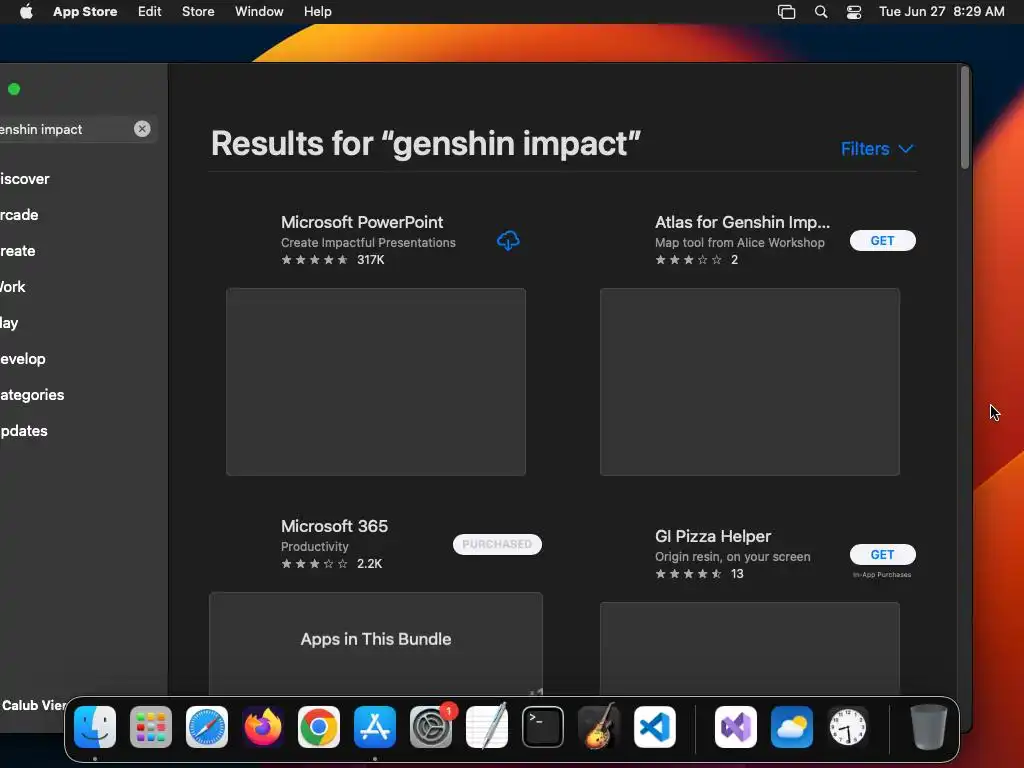Go to the Create sidebar section

point(18,251)
